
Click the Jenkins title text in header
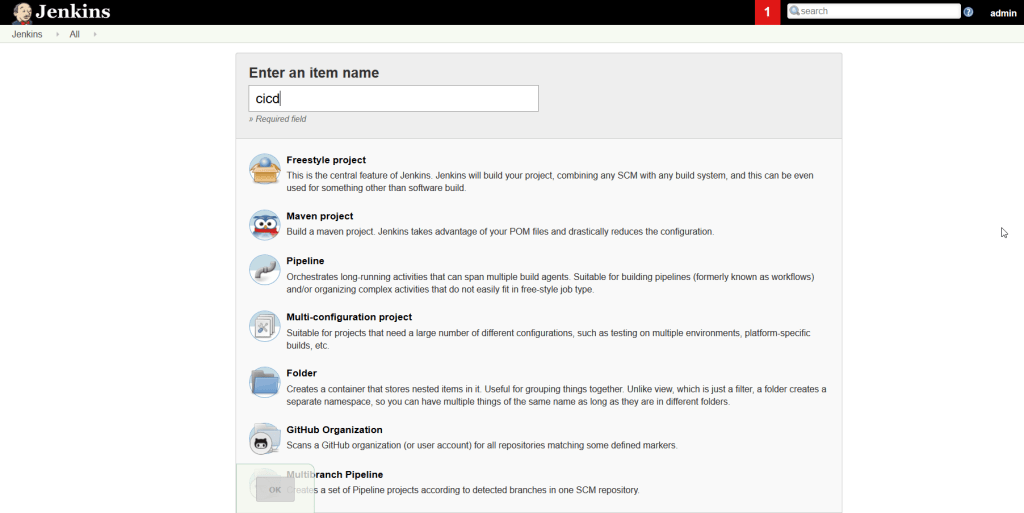click(73, 12)
